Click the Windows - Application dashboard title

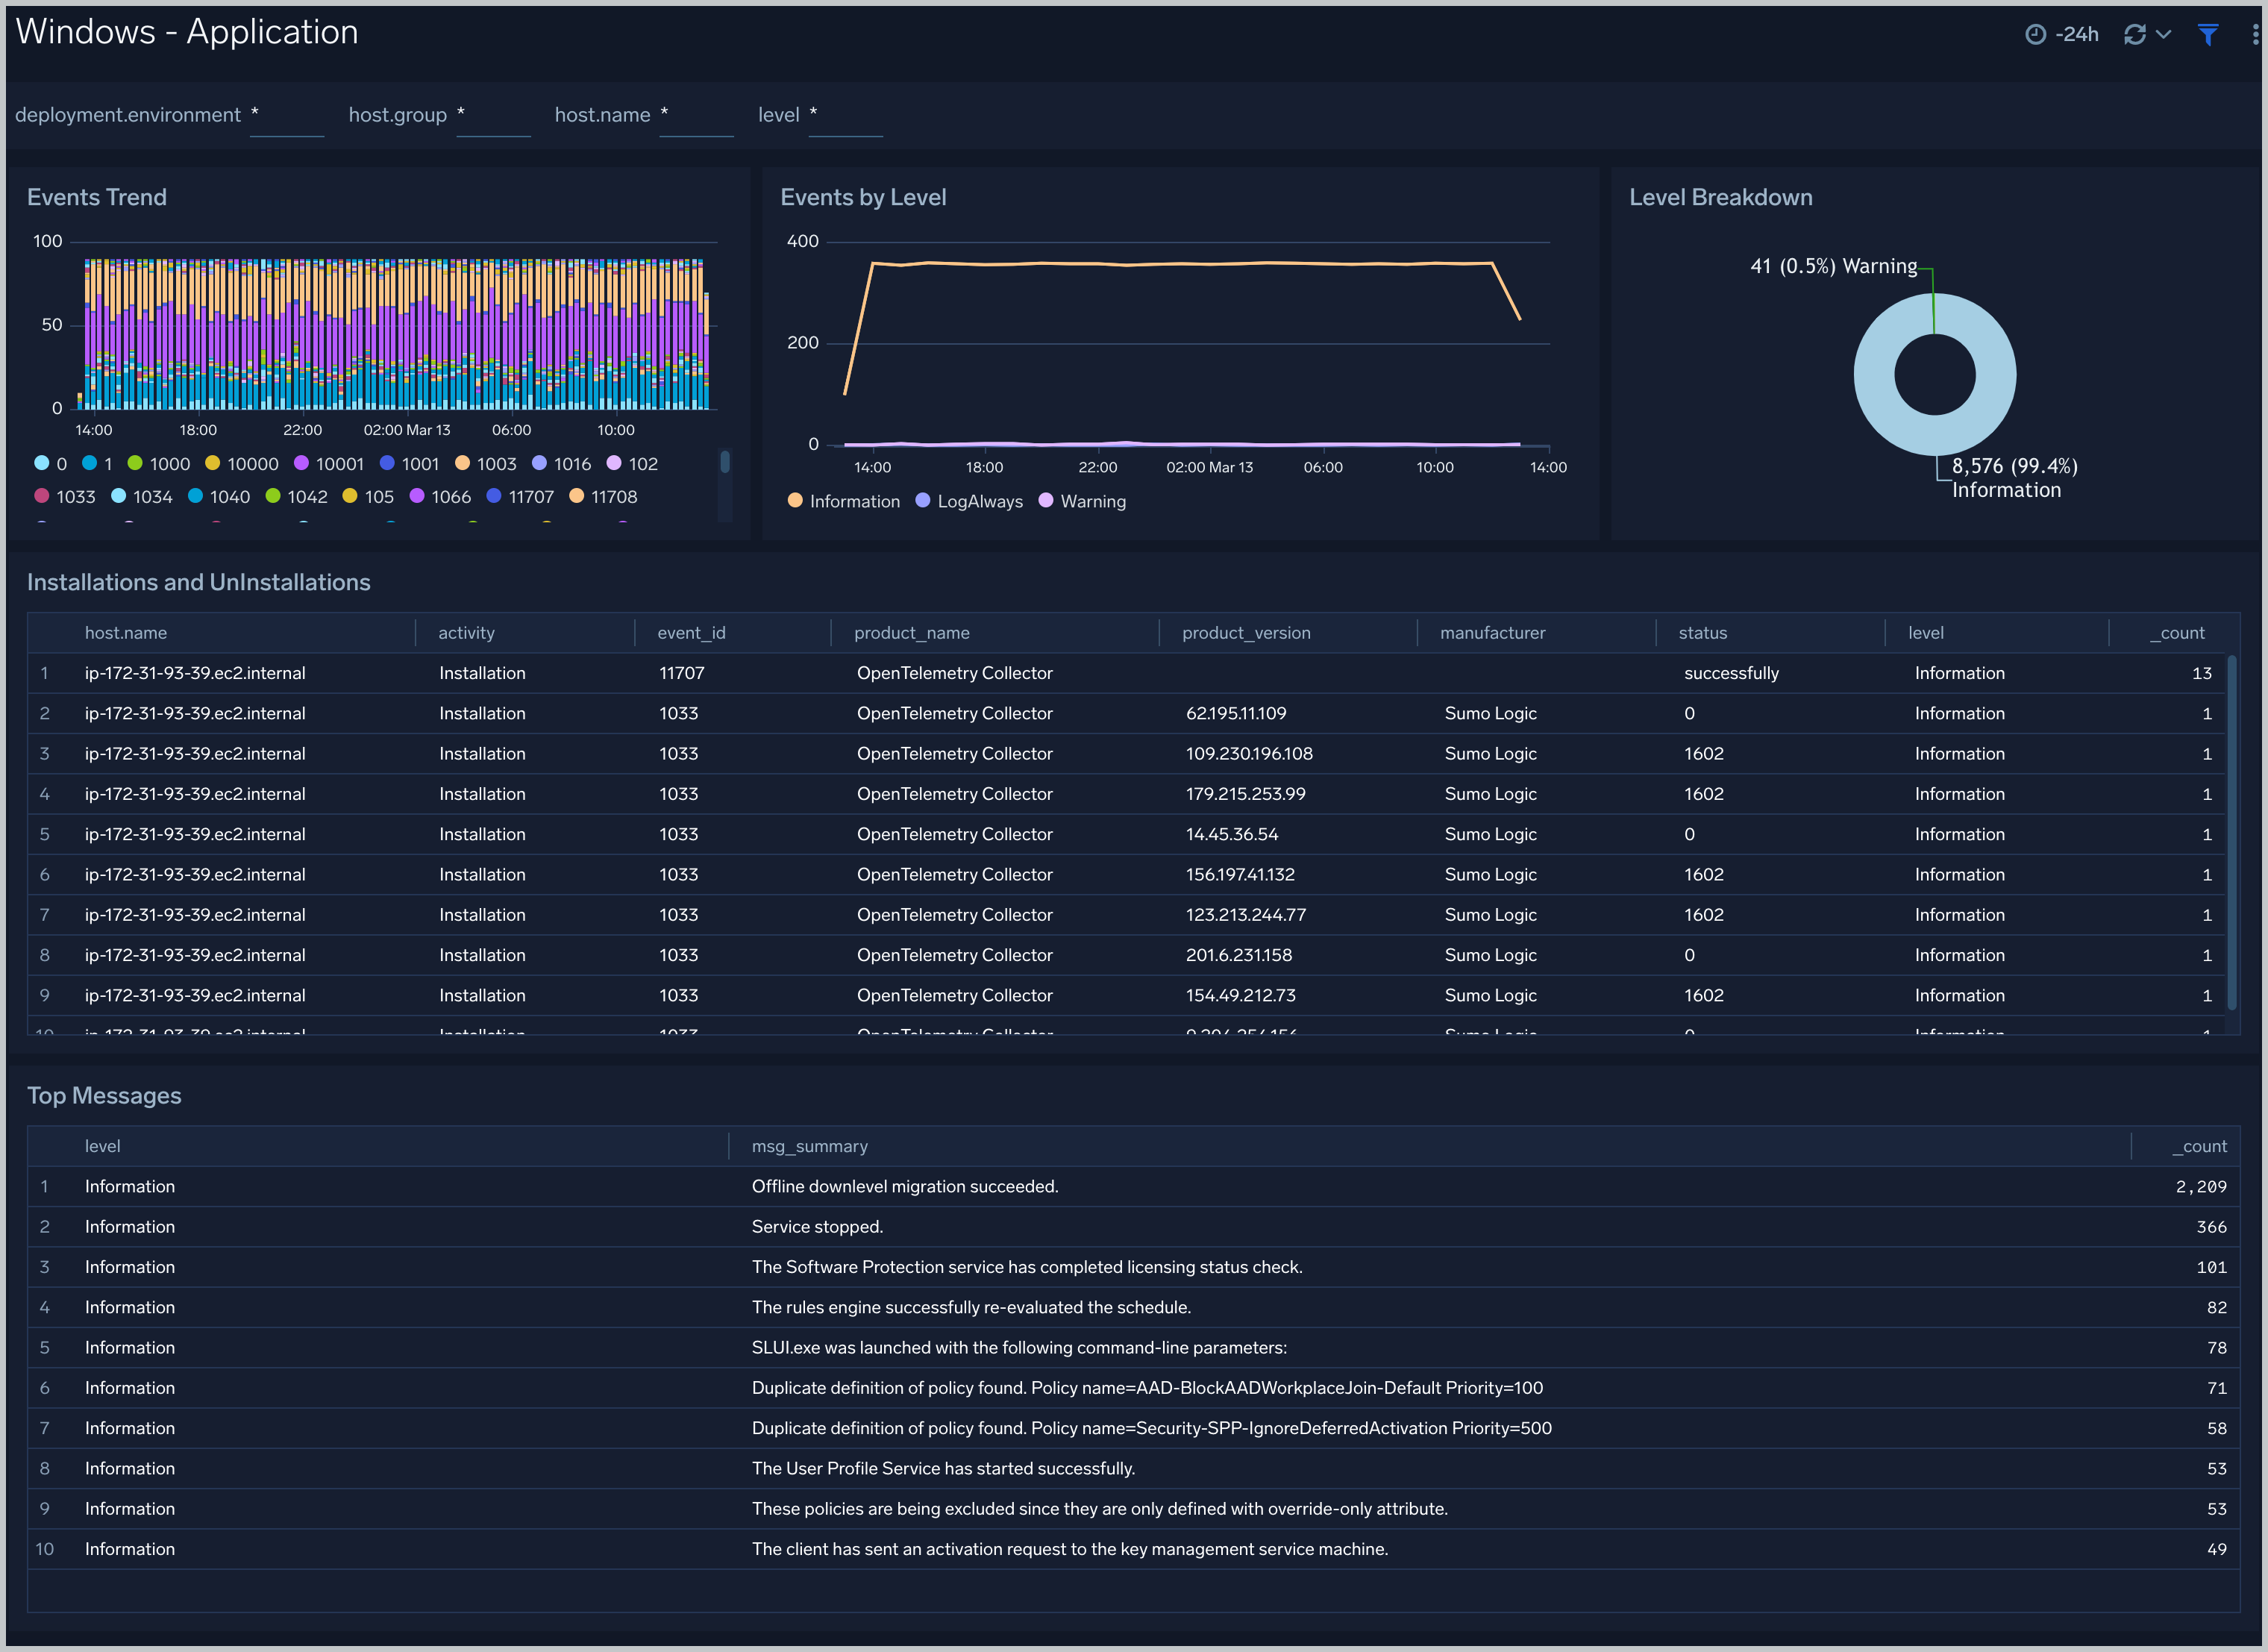187,32
